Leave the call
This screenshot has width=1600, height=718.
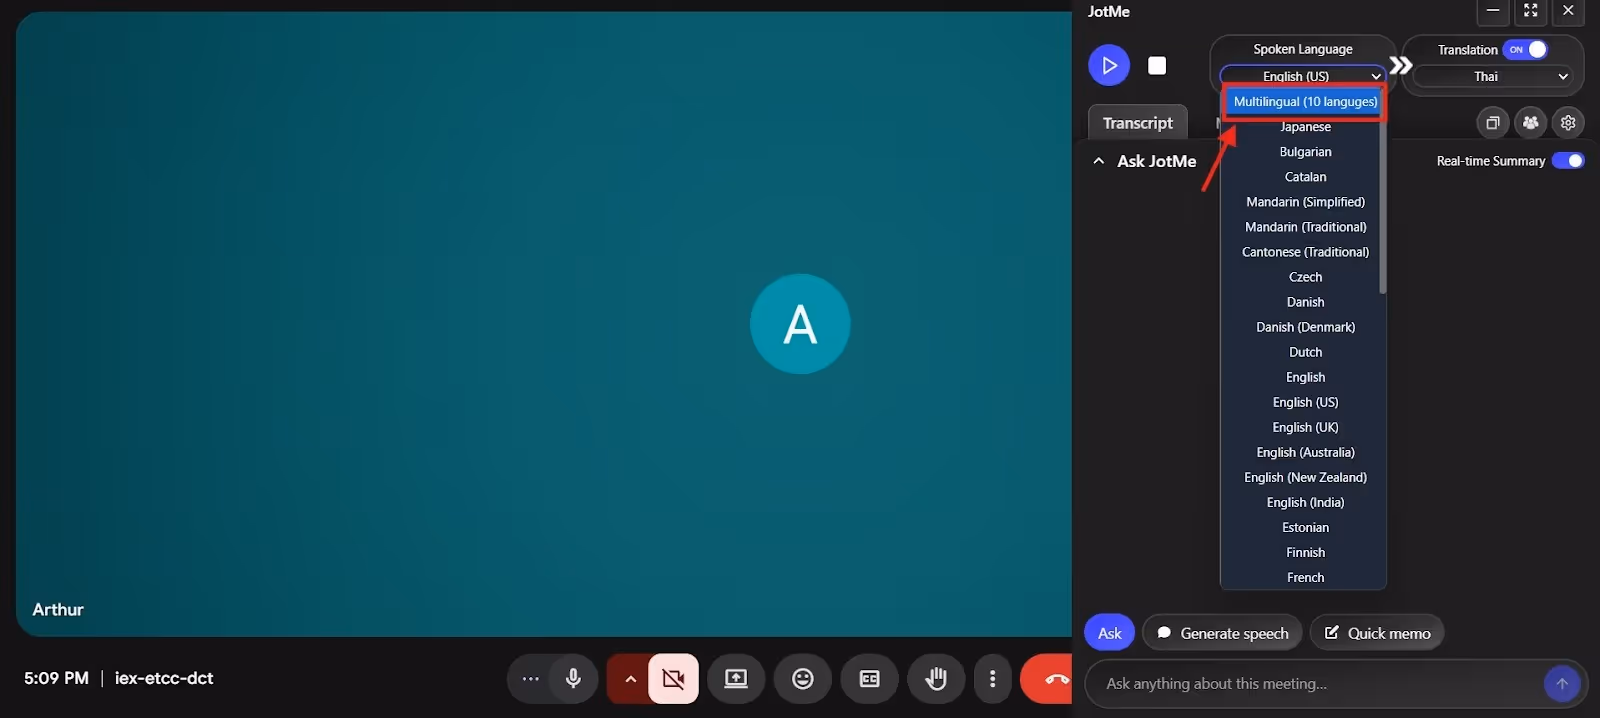[x=1048, y=679]
